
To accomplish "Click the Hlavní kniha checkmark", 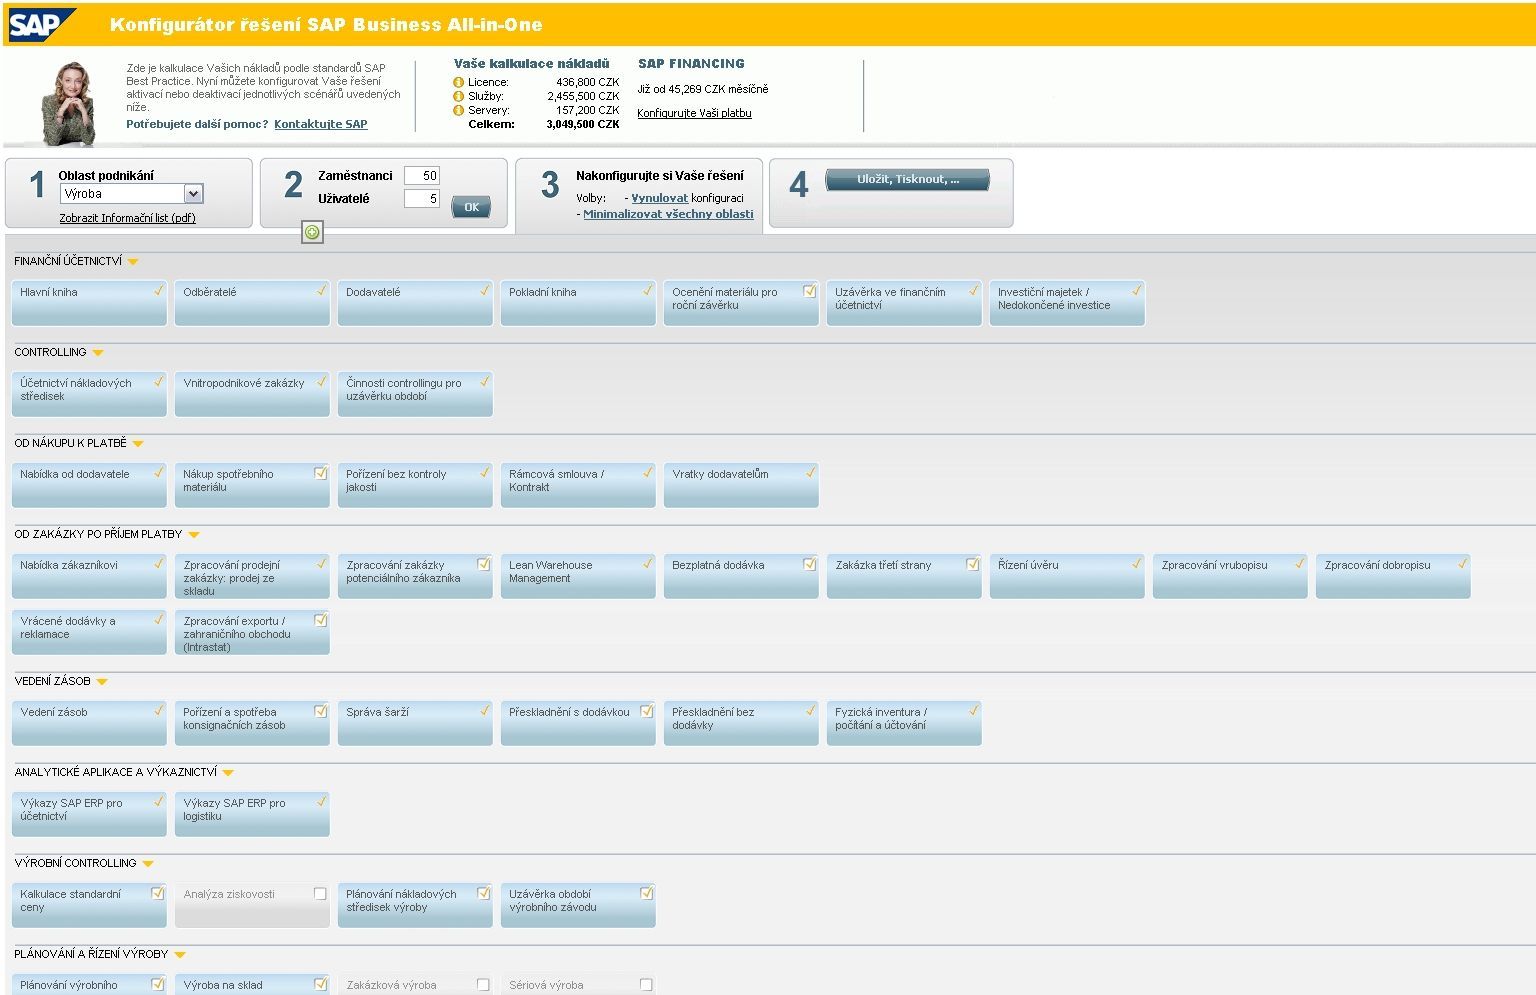I will tap(159, 290).
